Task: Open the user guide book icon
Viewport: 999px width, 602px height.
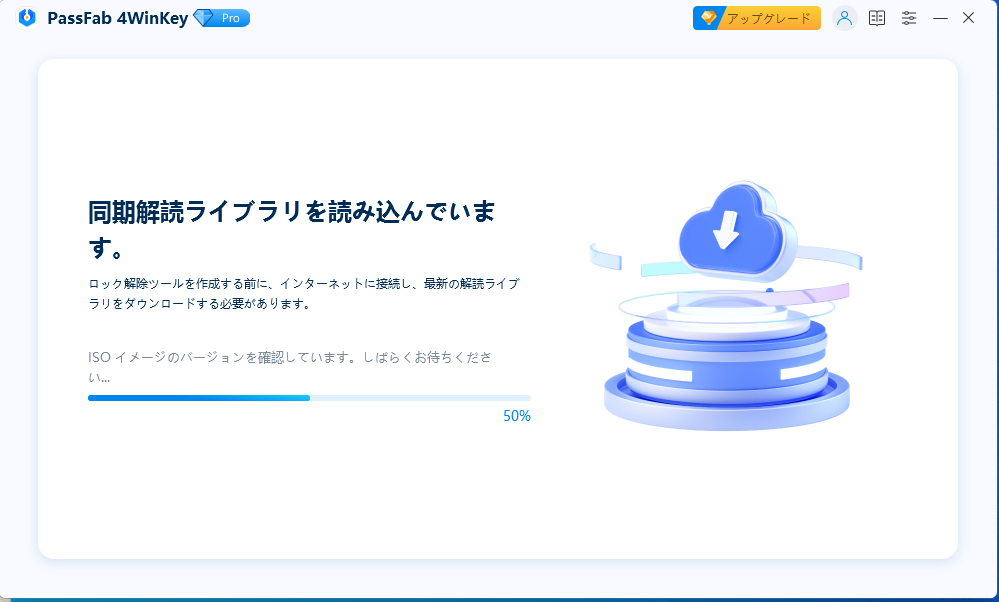Action: coord(877,18)
